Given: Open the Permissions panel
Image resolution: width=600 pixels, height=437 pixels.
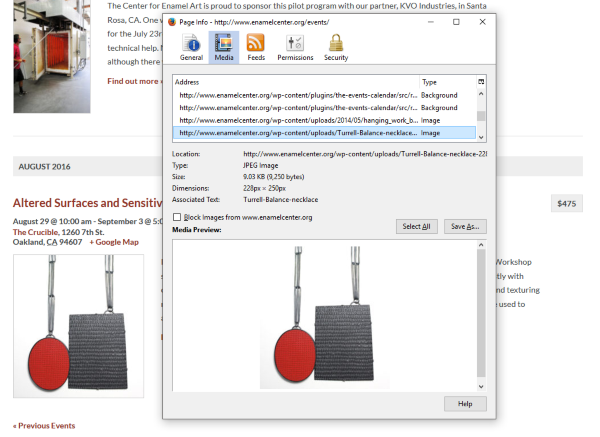Looking at the screenshot, I should [295, 47].
